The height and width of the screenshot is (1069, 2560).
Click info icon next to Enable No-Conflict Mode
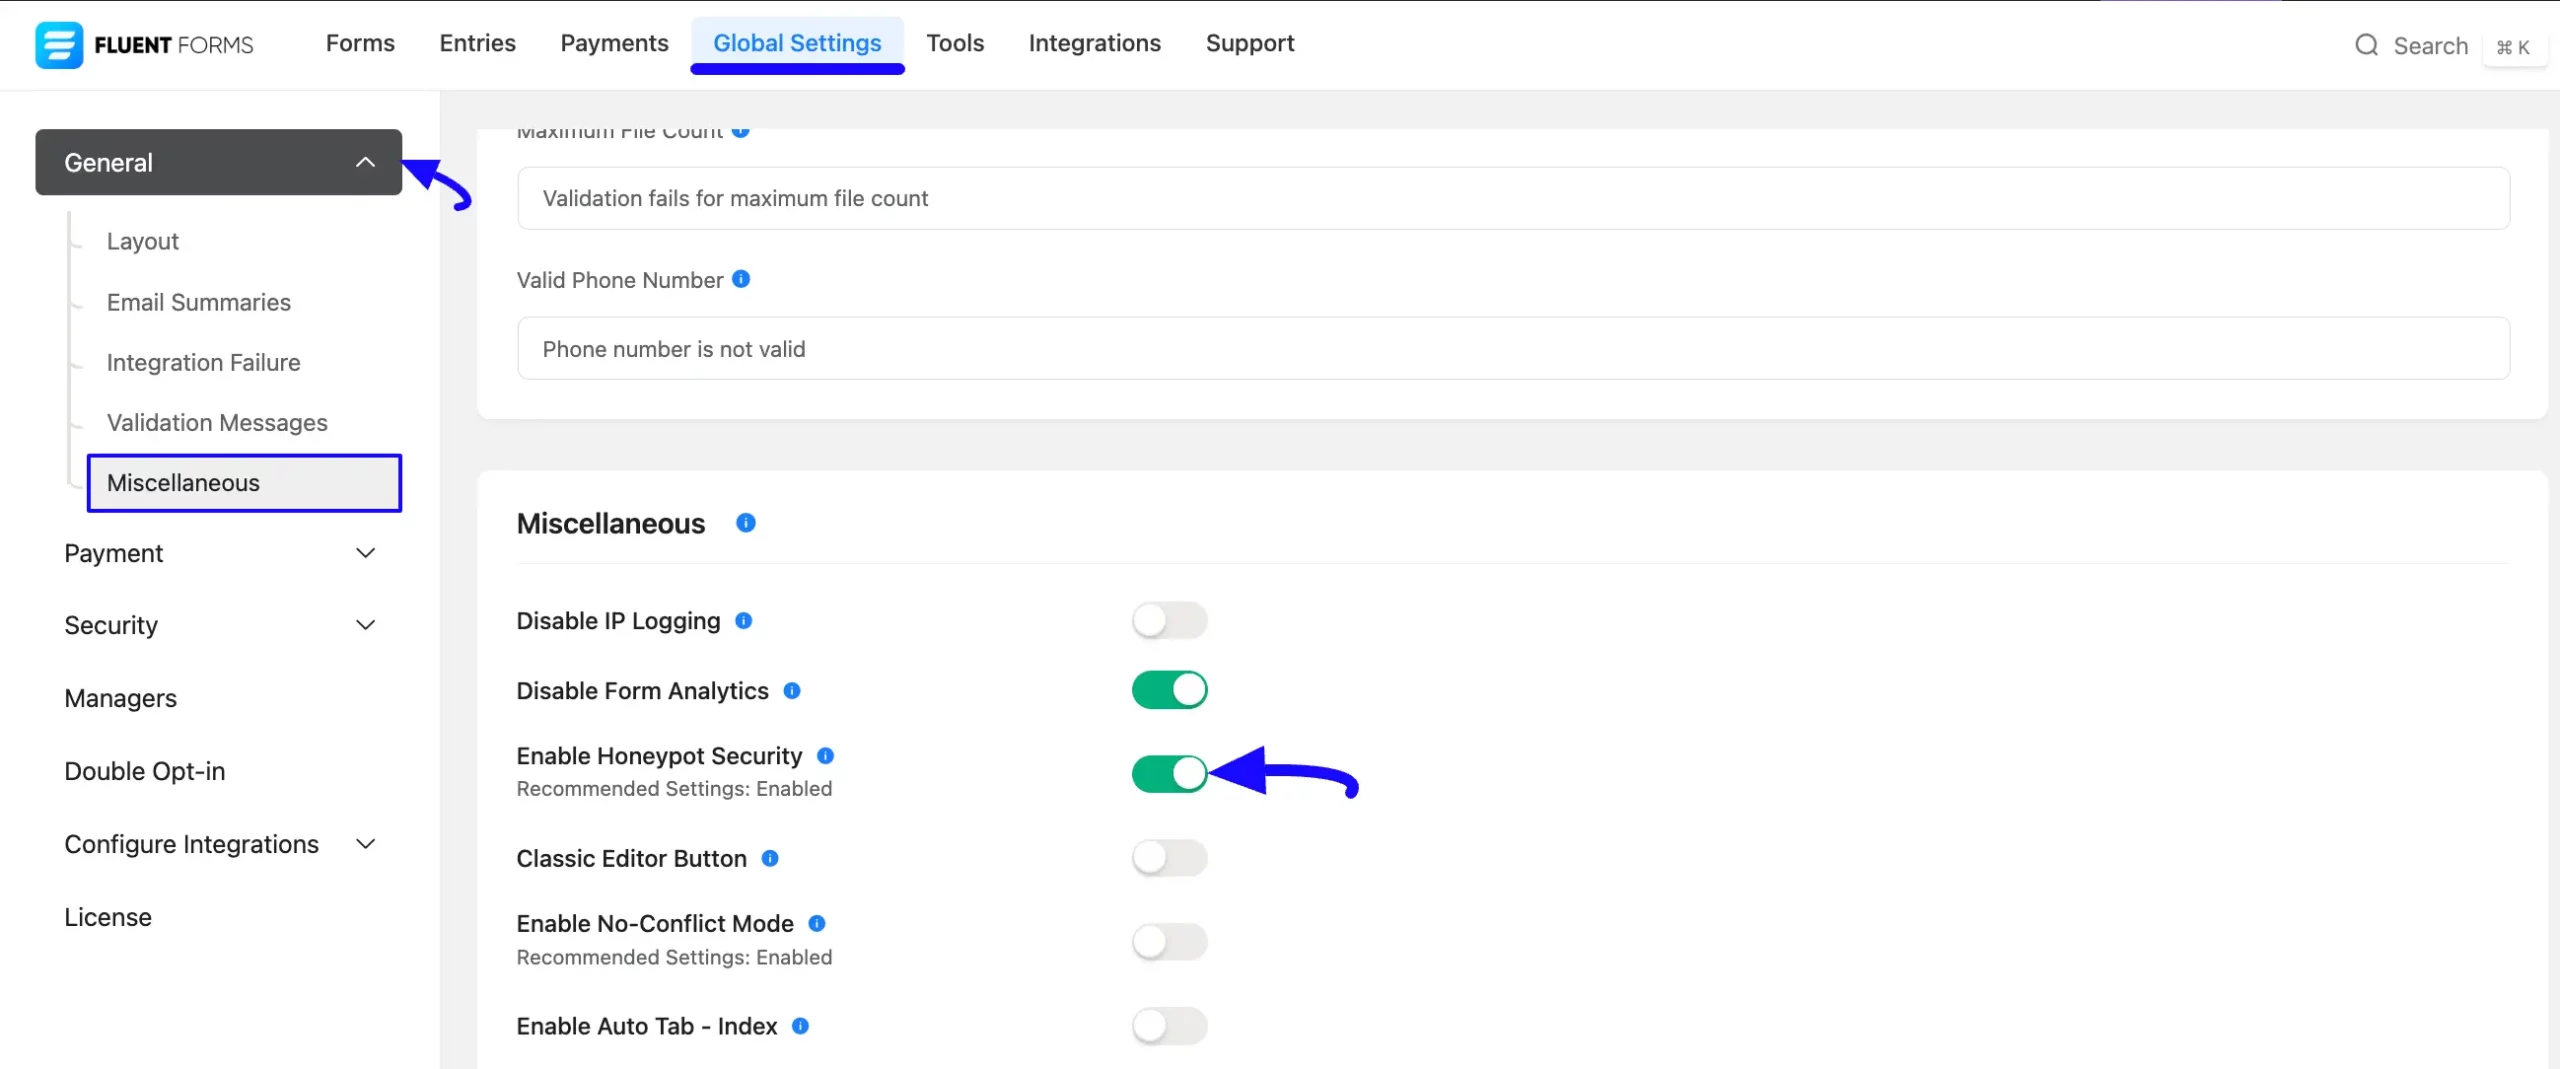point(817,923)
